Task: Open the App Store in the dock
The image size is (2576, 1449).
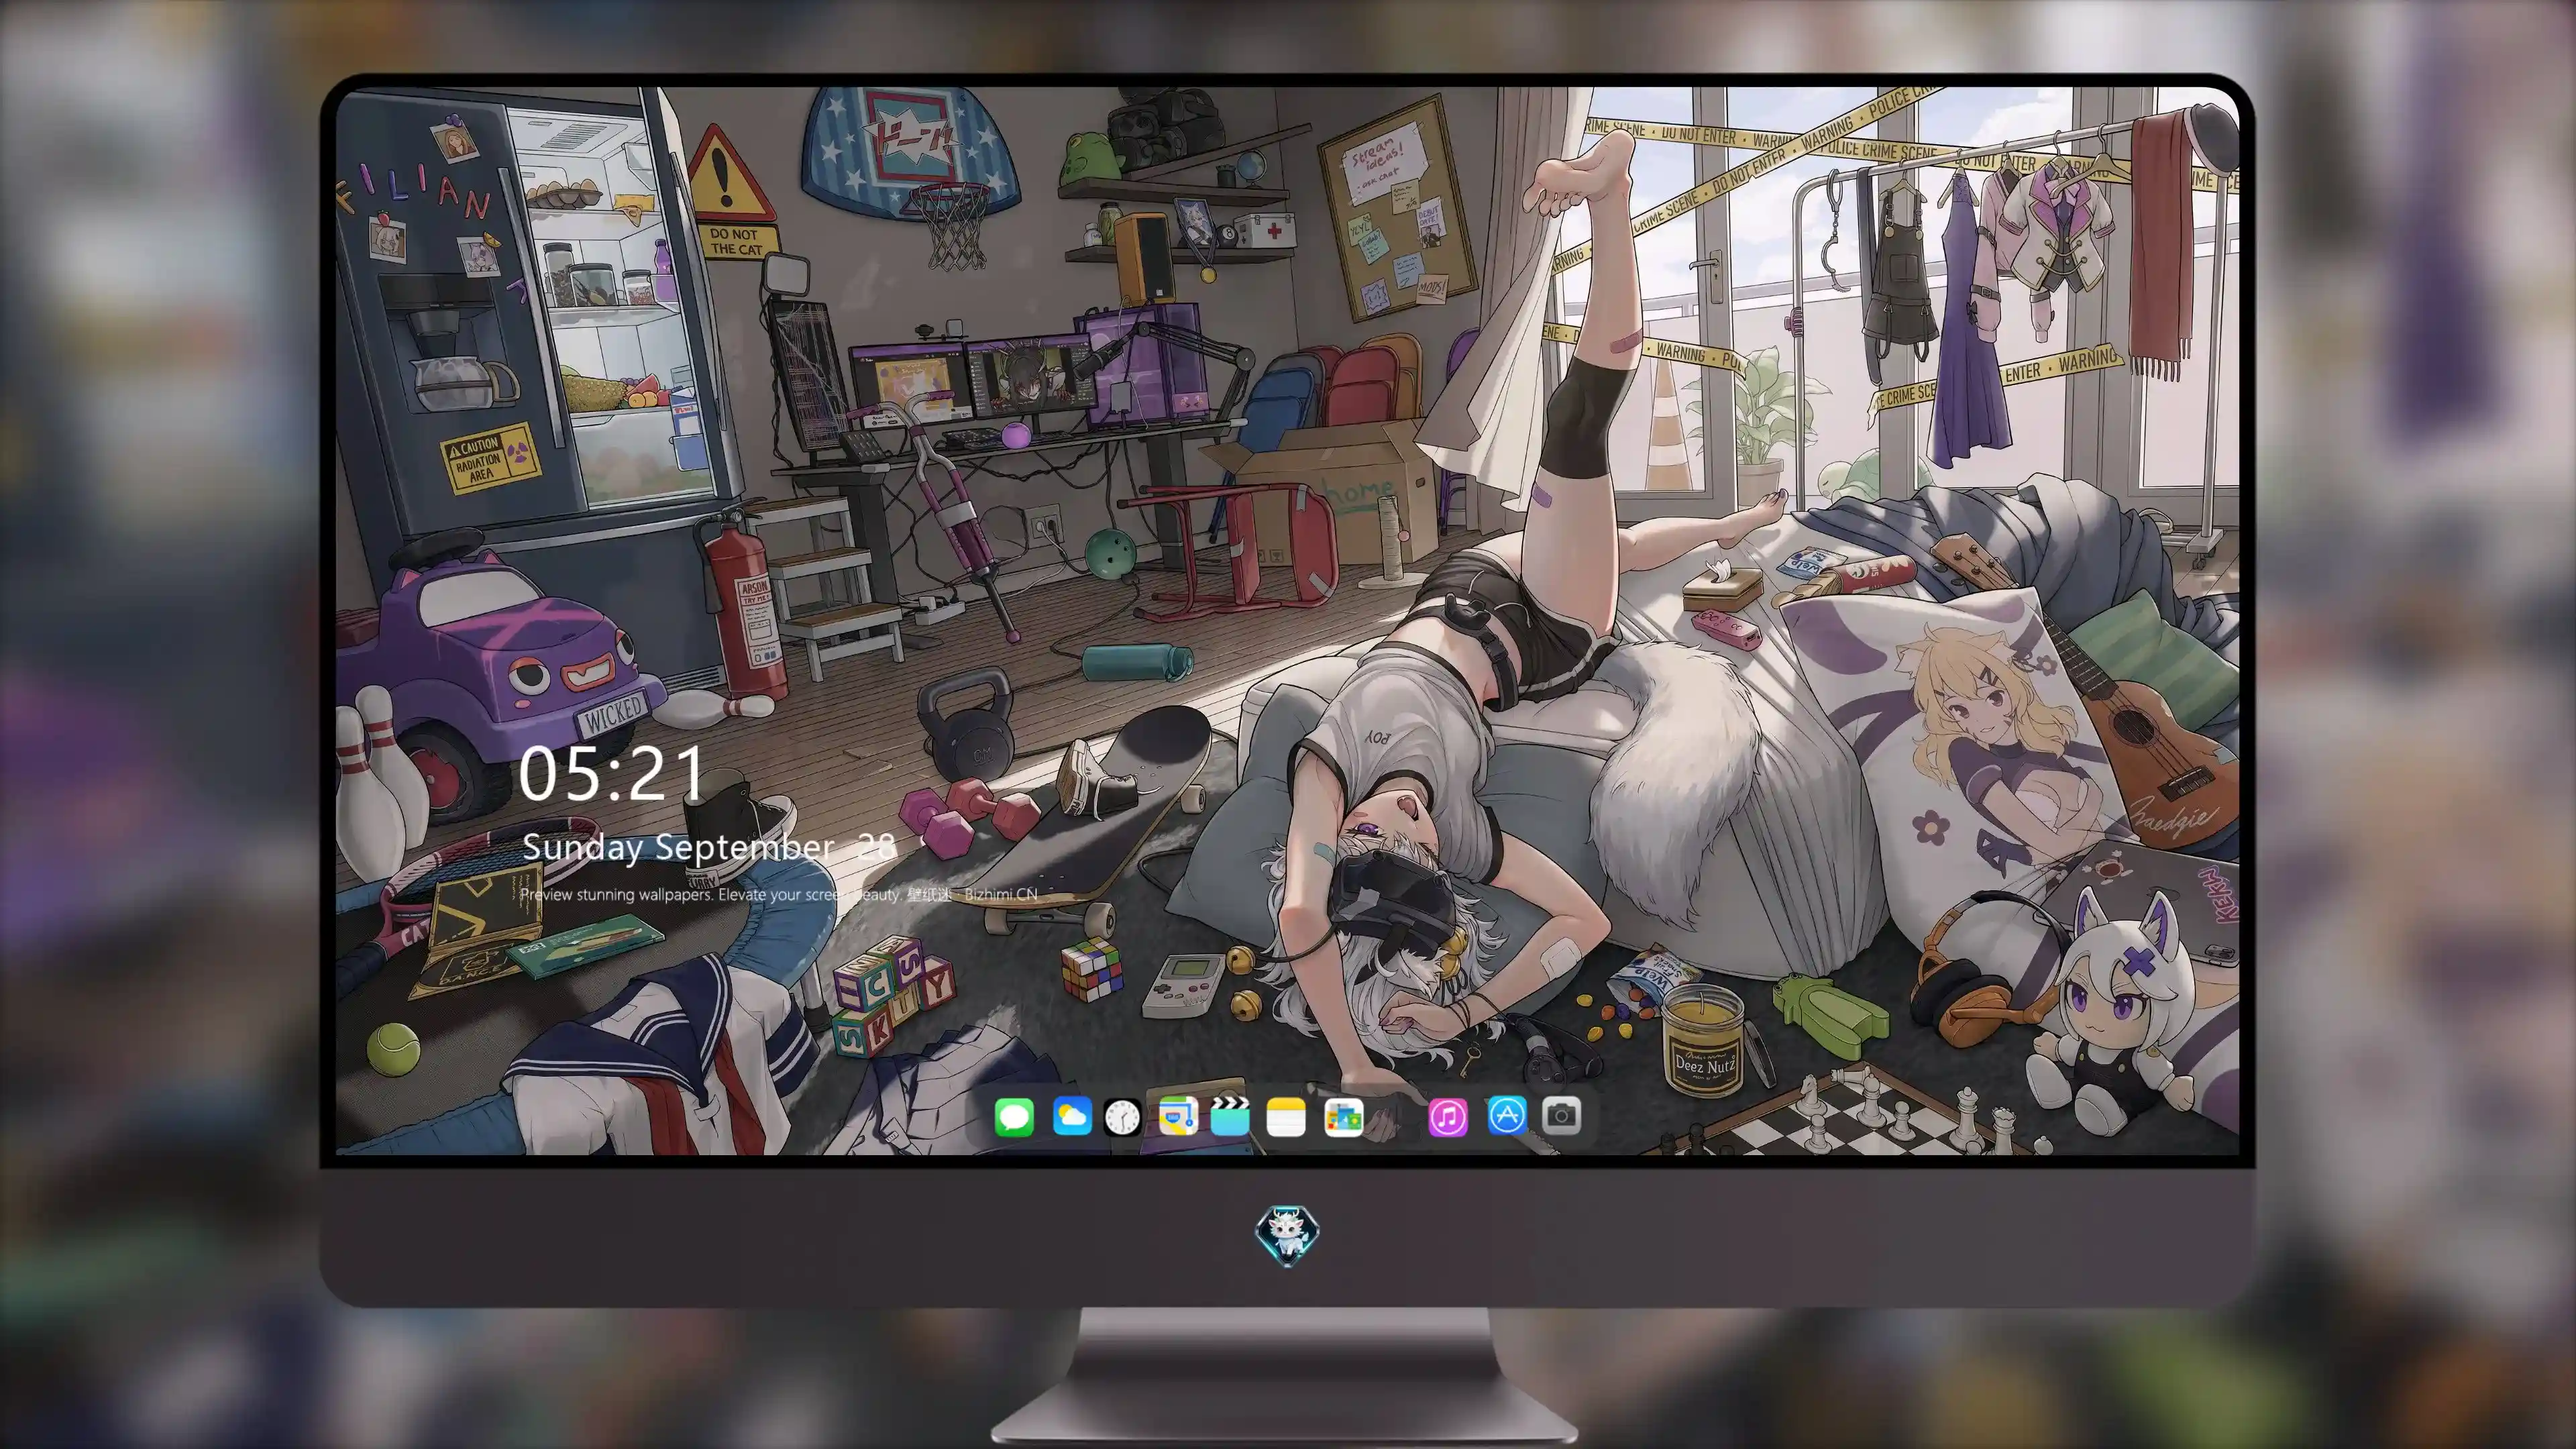Action: pyautogui.click(x=1506, y=1116)
